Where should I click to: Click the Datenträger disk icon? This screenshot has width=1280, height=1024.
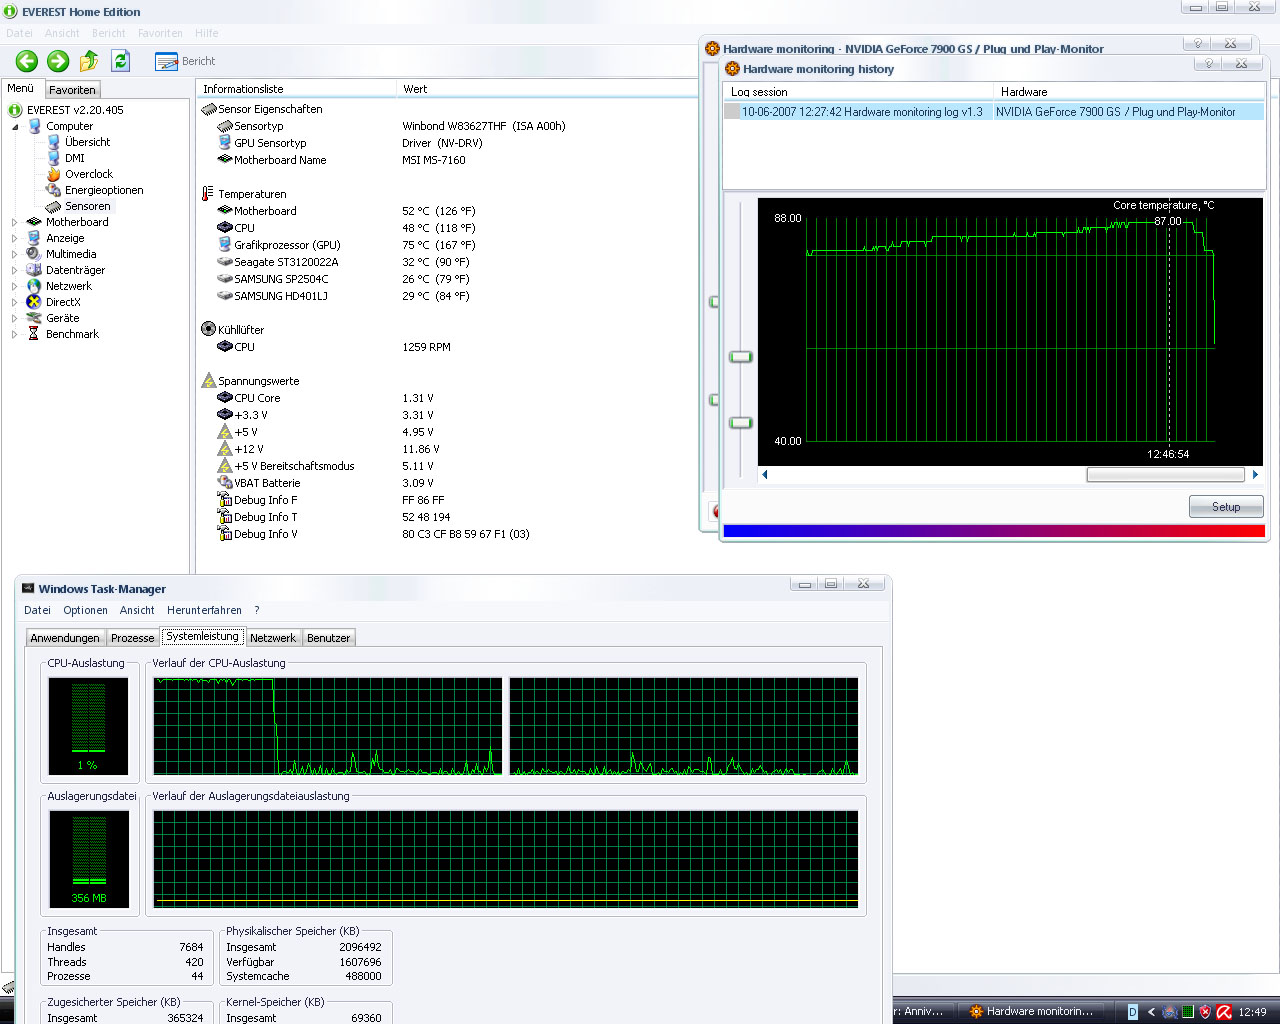(x=34, y=270)
